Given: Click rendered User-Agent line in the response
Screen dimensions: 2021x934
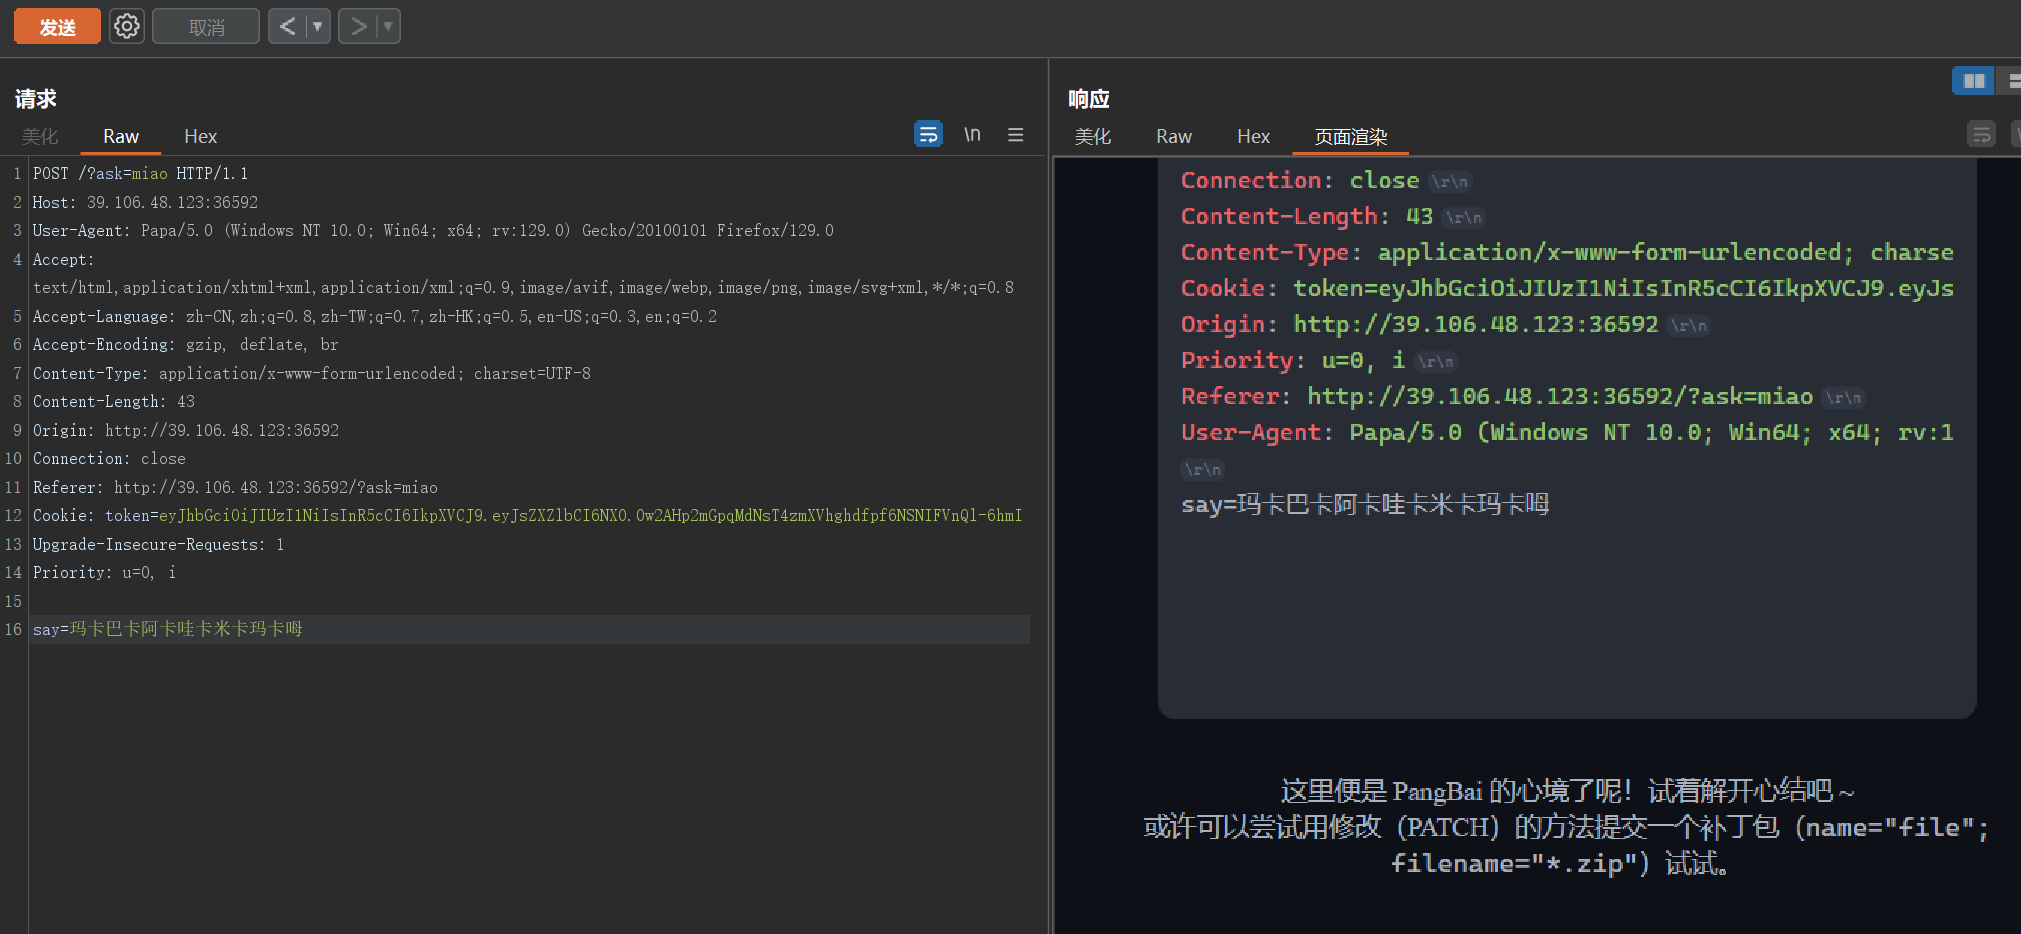Looking at the screenshot, I should tap(1567, 432).
